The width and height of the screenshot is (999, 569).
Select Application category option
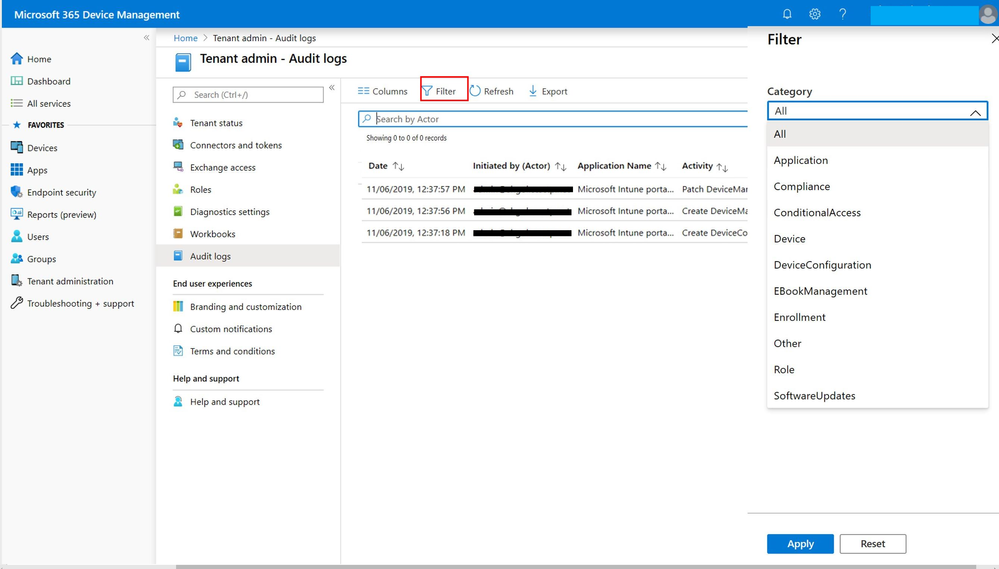pyautogui.click(x=877, y=160)
